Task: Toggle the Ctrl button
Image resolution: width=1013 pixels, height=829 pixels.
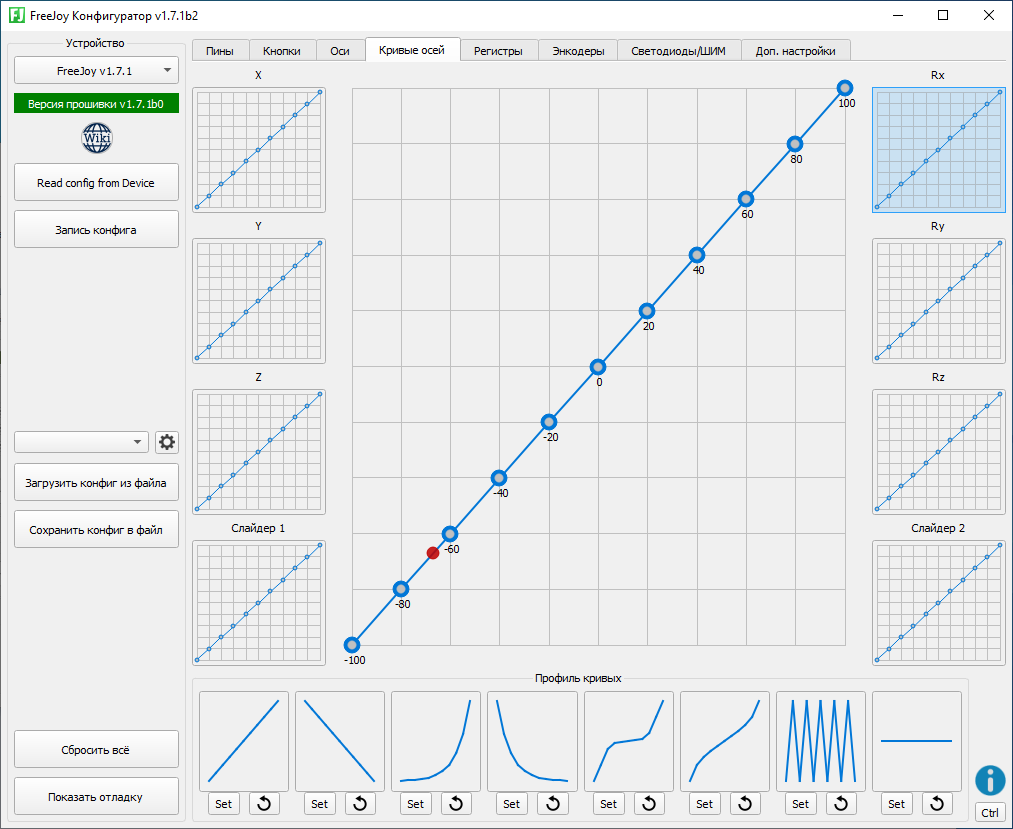Action: [x=989, y=813]
